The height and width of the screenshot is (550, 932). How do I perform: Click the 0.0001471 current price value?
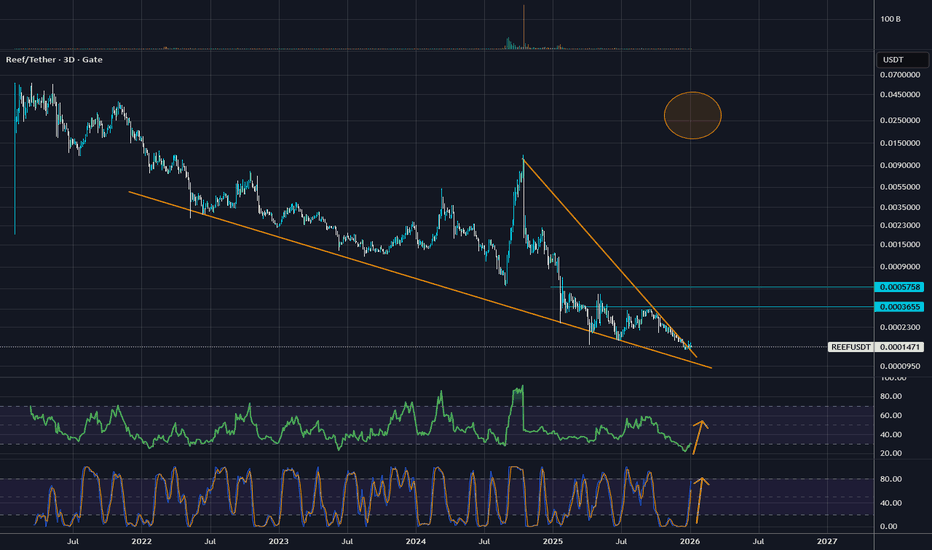click(899, 347)
